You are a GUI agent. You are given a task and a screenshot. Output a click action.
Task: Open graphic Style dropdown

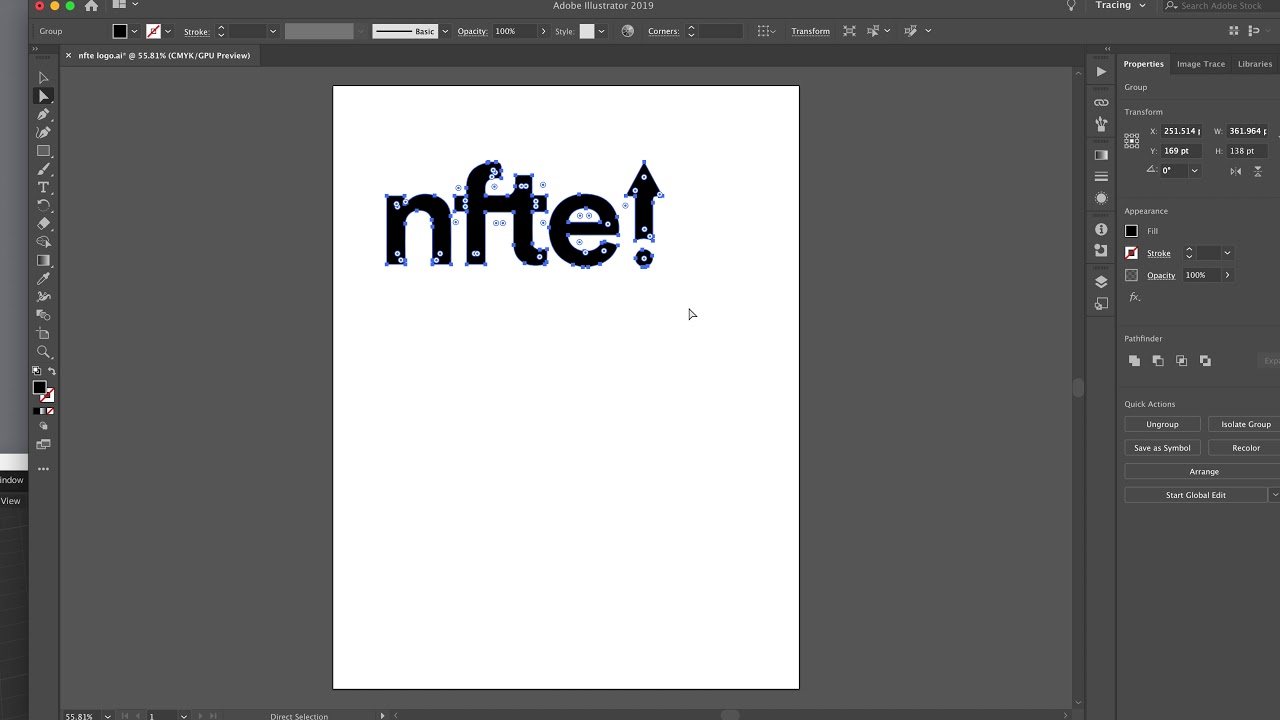[x=601, y=31]
